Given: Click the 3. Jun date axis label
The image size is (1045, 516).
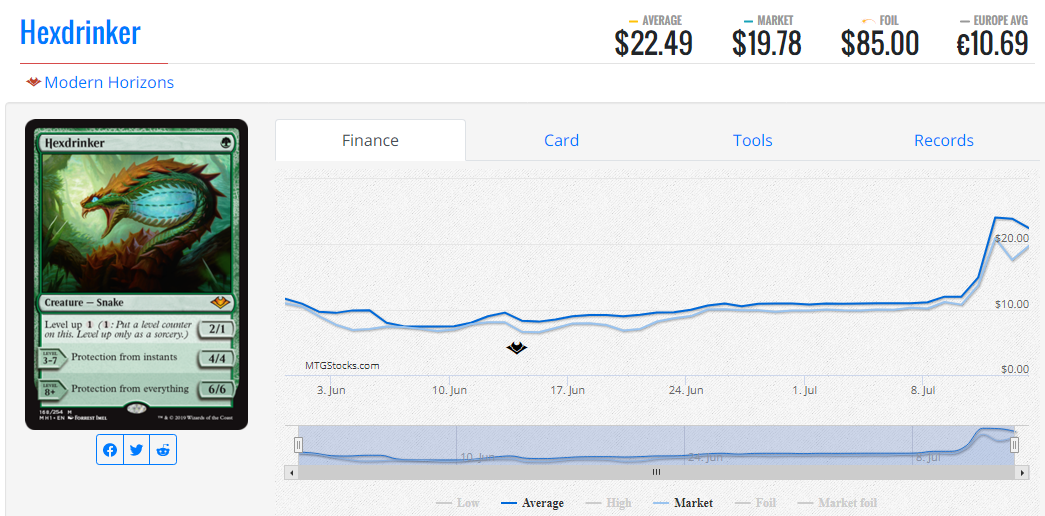Looking at the screenshot, I should point(331,390).
